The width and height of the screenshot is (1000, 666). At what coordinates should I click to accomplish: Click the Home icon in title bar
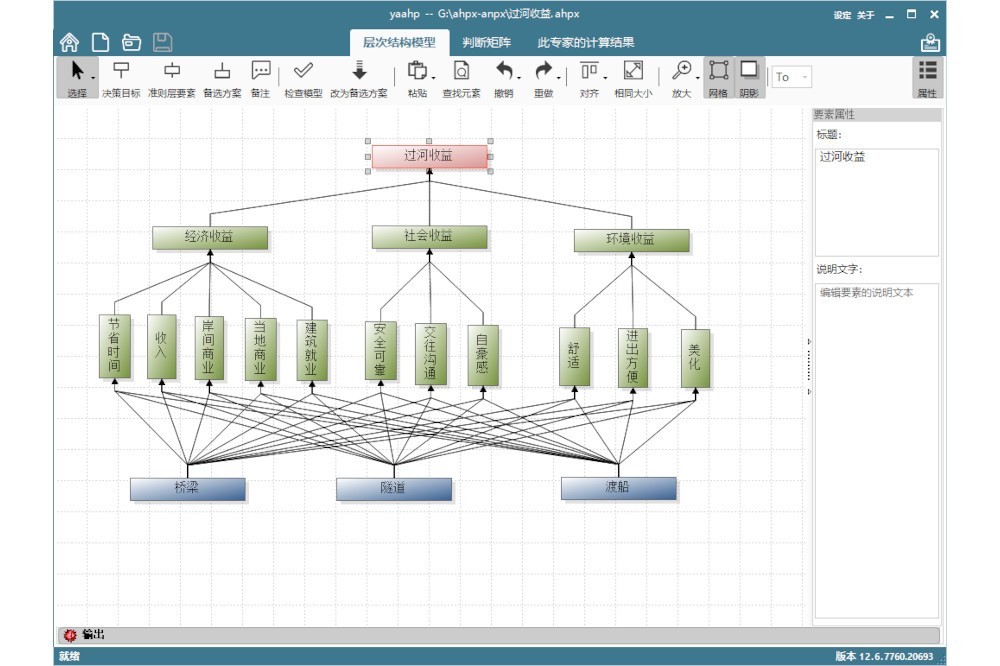pyautogui.click(x=69, y=42)
